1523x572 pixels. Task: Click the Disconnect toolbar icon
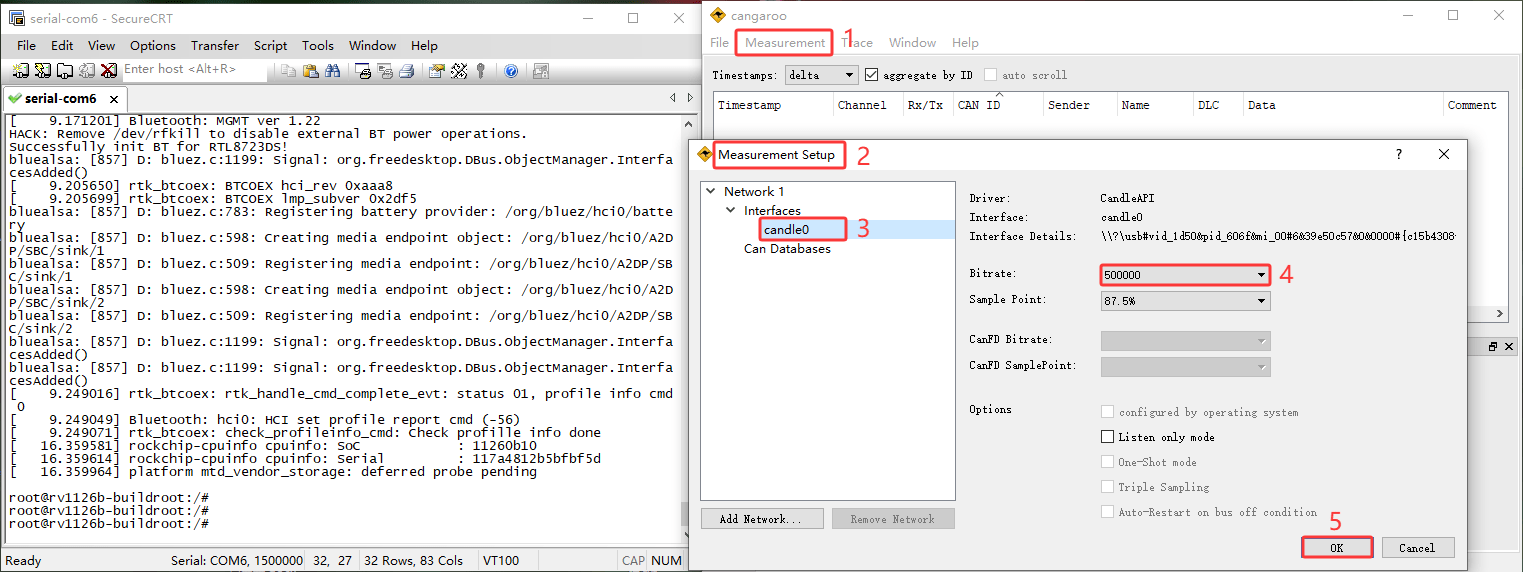[x=108, y=70]
